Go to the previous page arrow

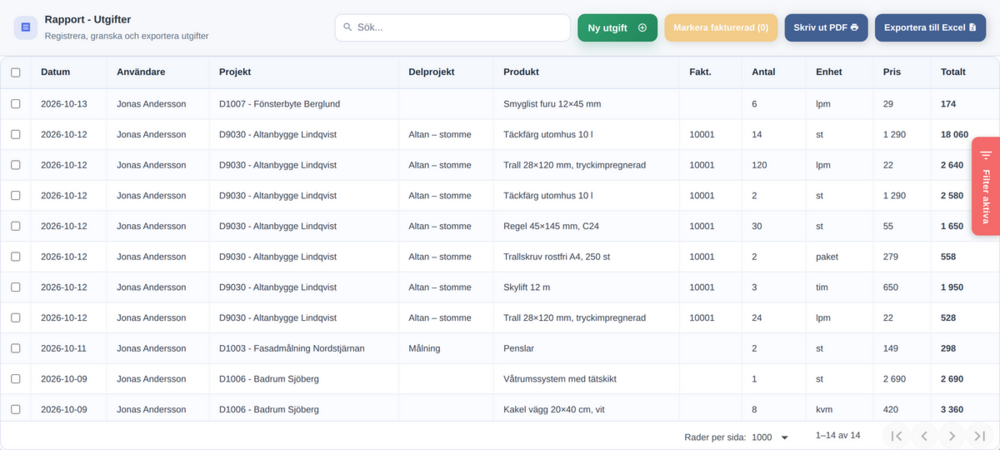click(x=924, y=436)
